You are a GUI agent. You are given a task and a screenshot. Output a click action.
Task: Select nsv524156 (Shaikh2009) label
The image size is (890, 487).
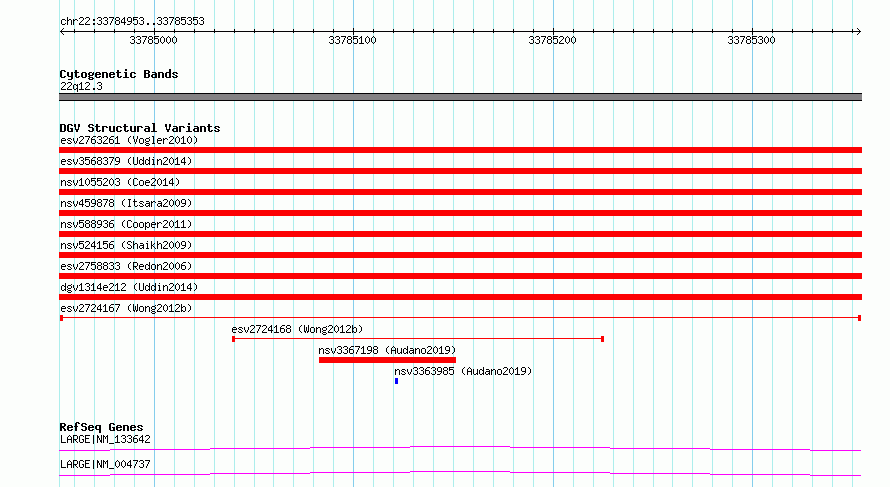126,245
